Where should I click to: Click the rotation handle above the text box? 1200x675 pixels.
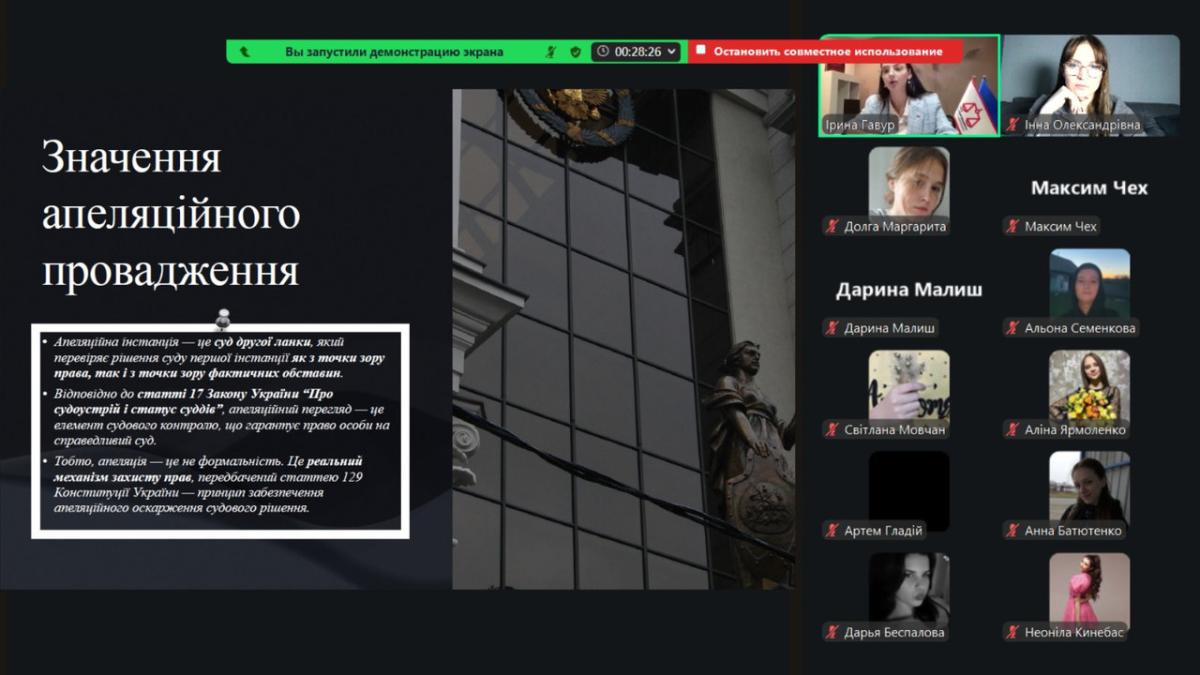coord(223,318)
